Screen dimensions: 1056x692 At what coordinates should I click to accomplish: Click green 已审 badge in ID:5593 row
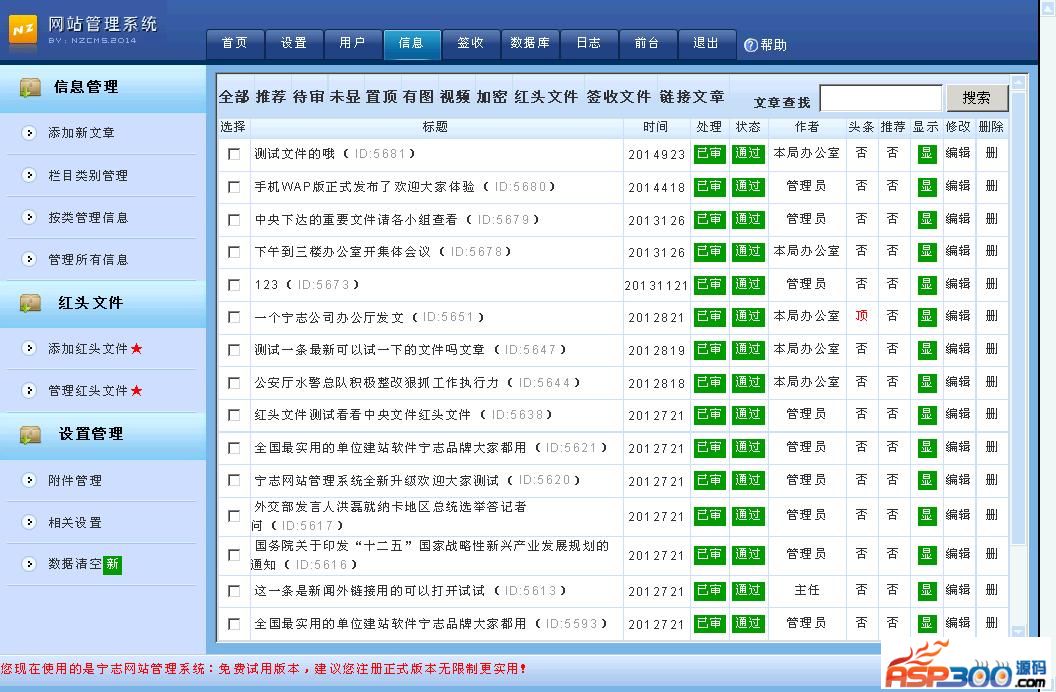tap(709, 623)
